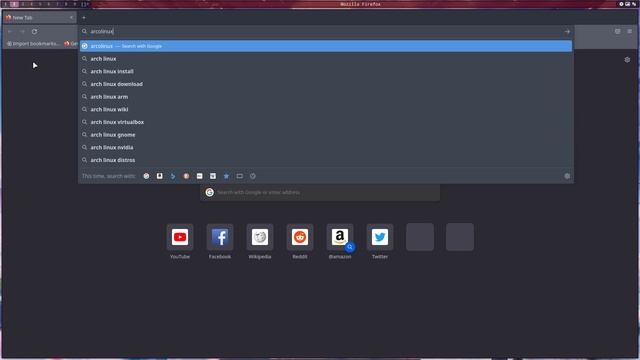Choose 'arcolinux — Search with Google' suggestion

click(326, 46)
